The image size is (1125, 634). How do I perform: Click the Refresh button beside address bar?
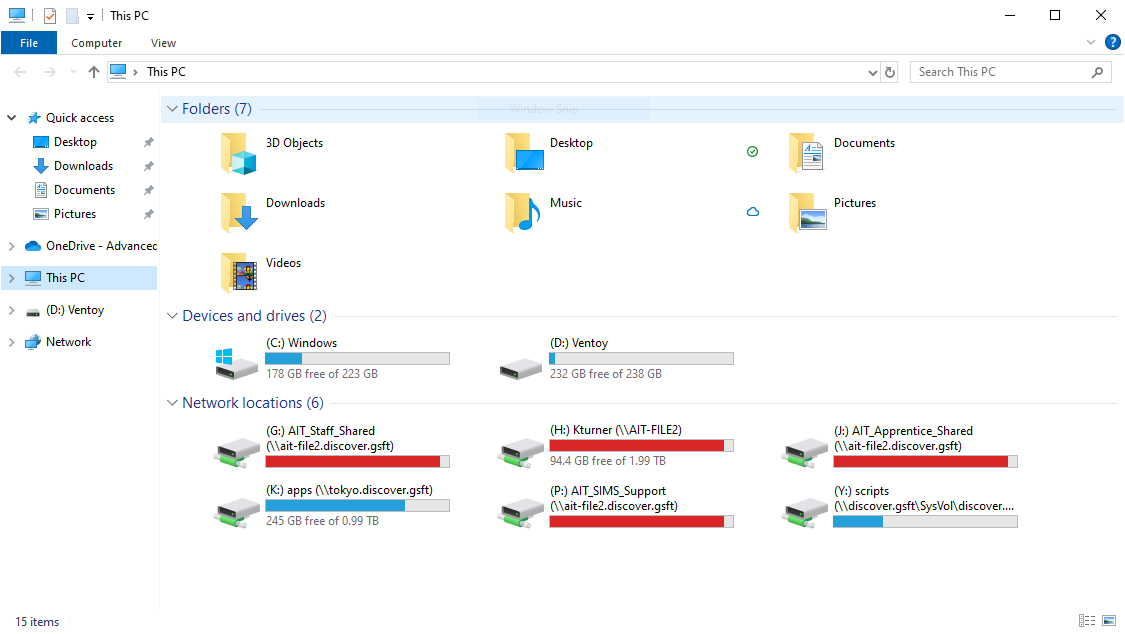pos(890,72)
